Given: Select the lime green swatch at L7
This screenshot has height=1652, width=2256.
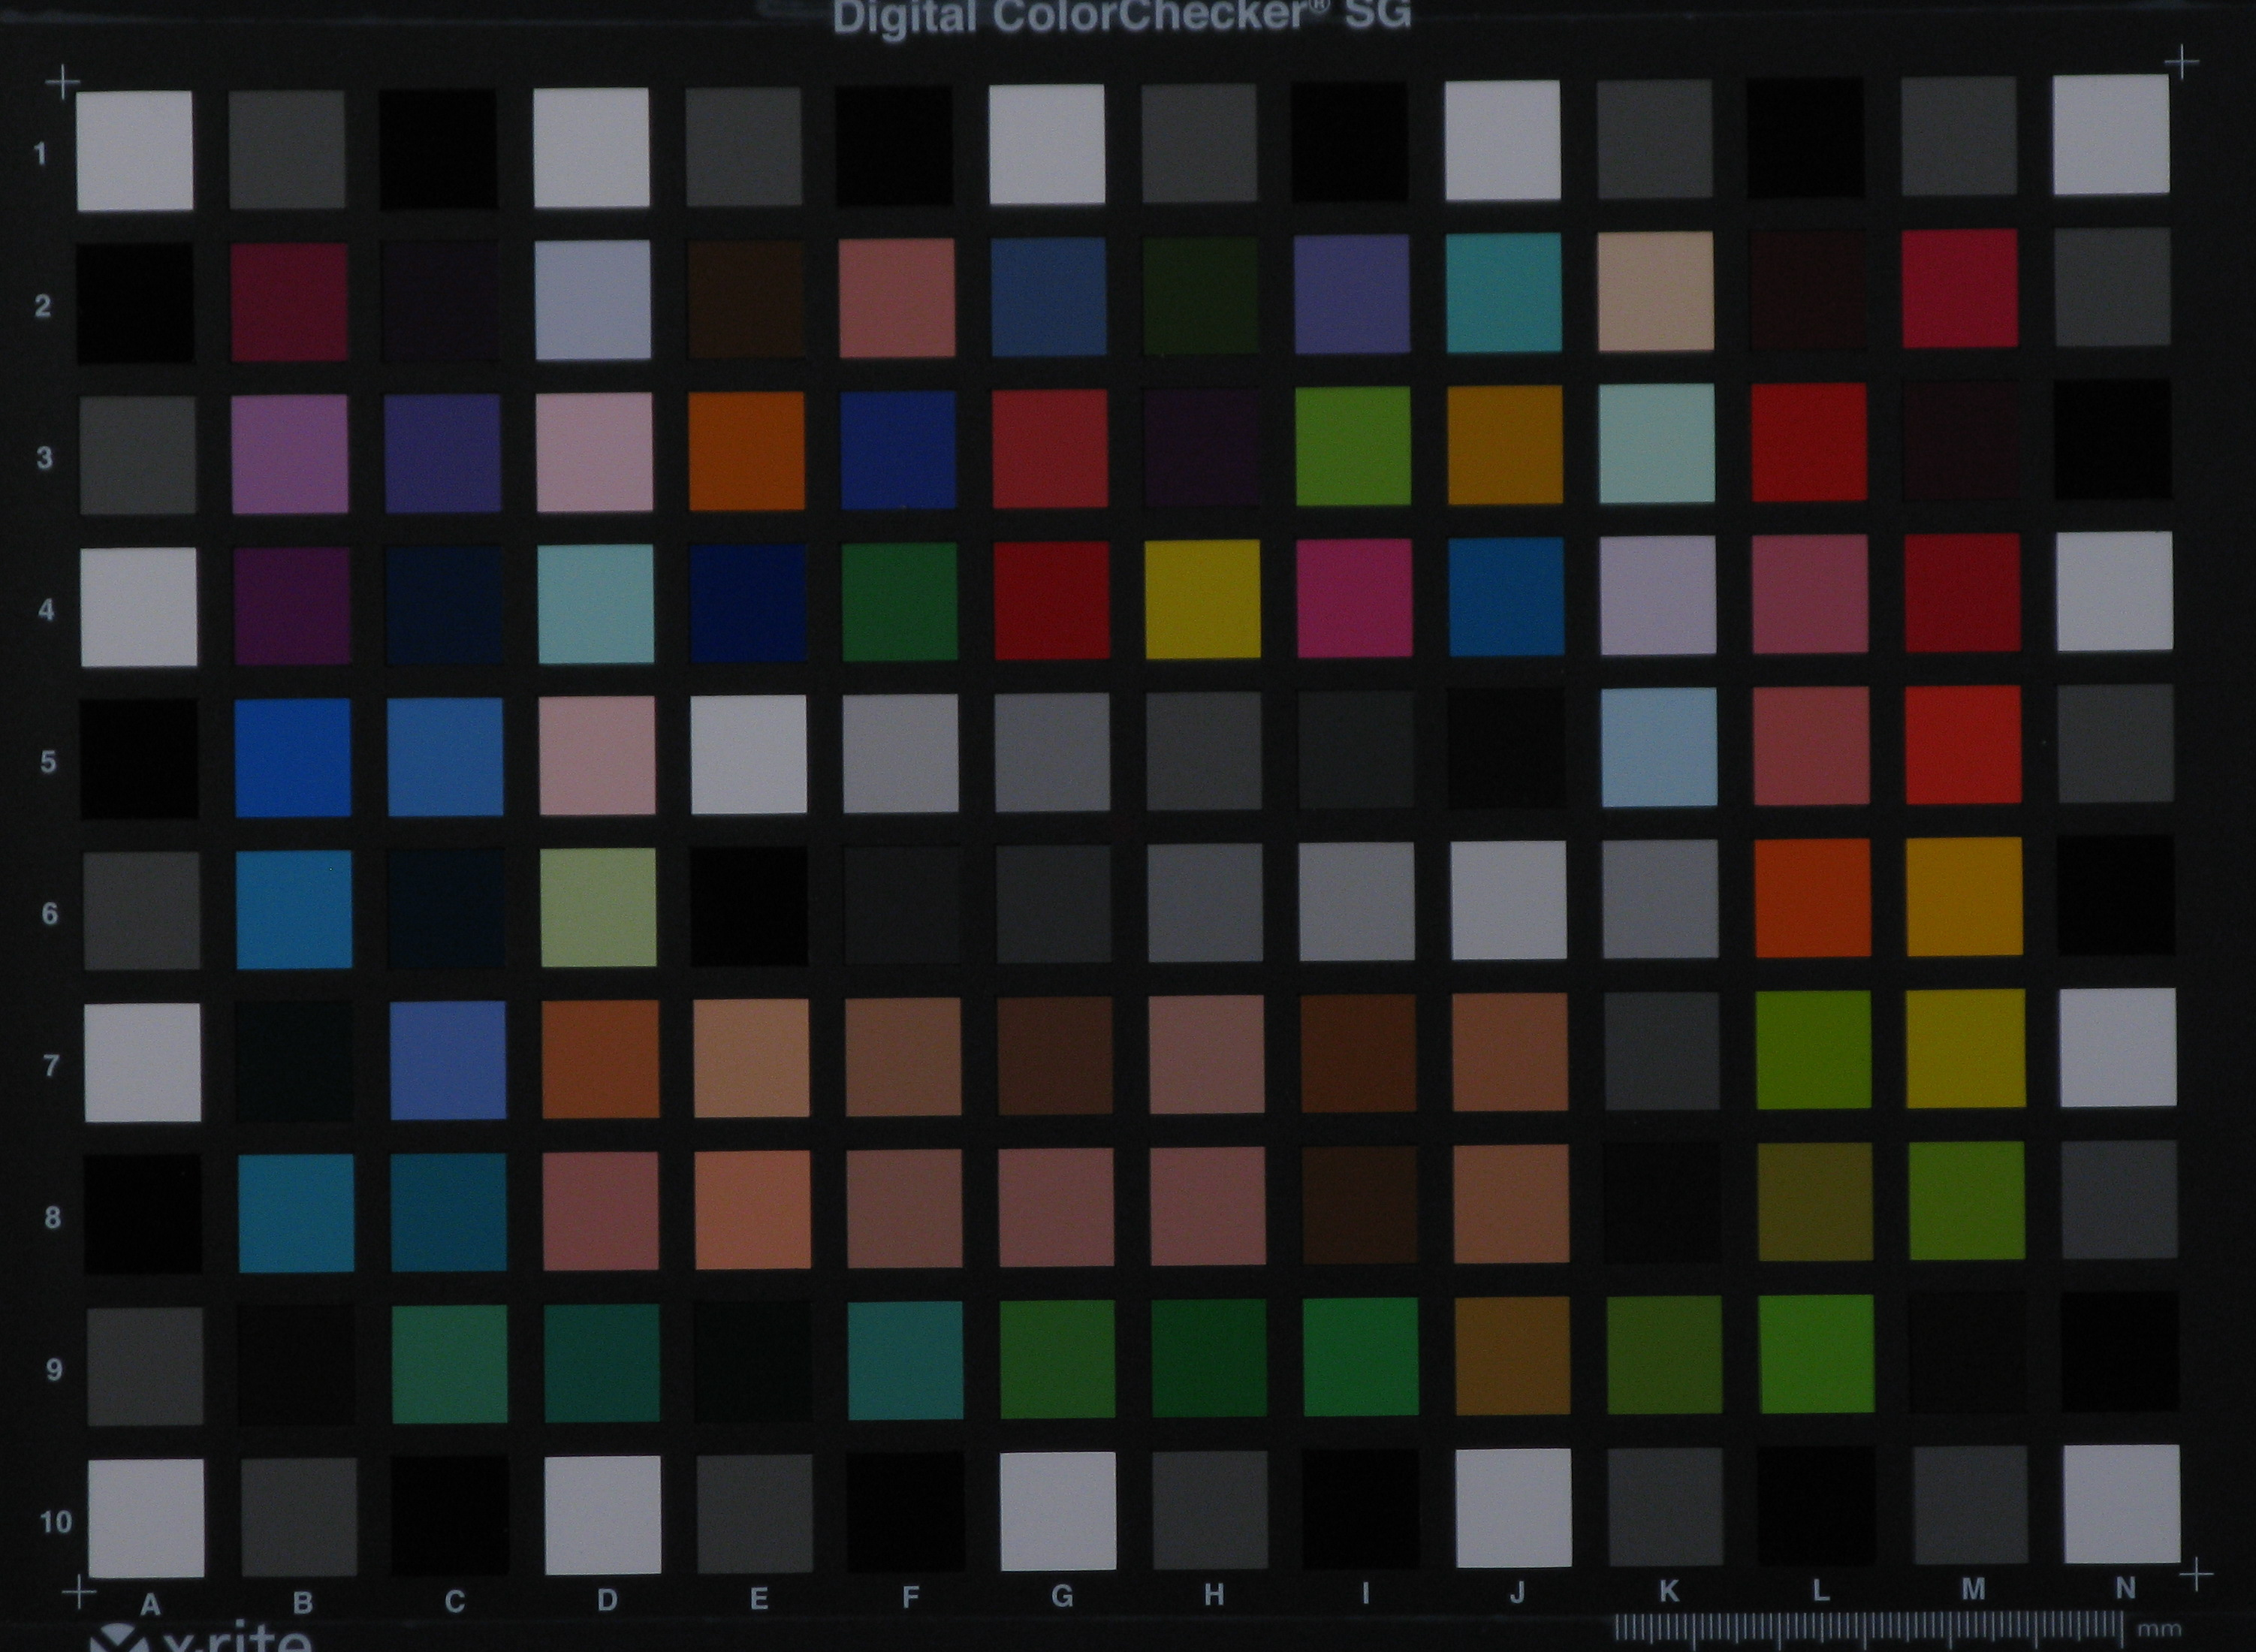Looking at the screenshot, I should [1813, 1050].
